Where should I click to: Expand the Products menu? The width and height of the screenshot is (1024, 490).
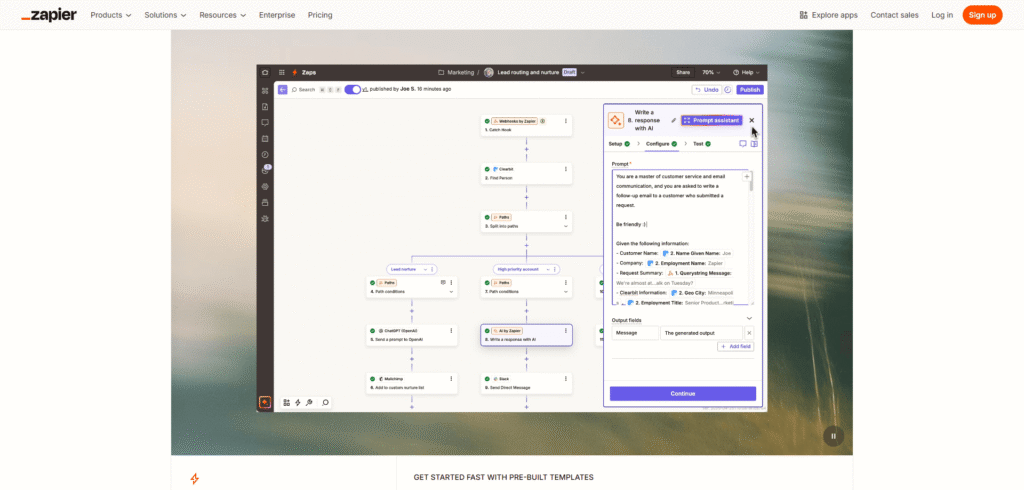pos(111,15)
